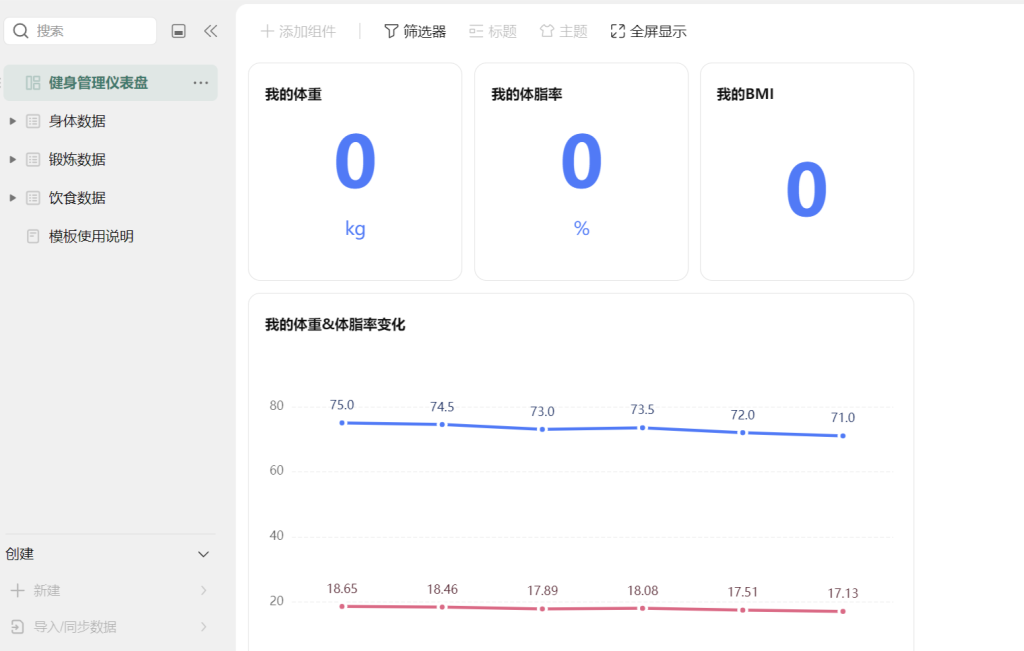Click the 17.51 body fat data point

743,611
